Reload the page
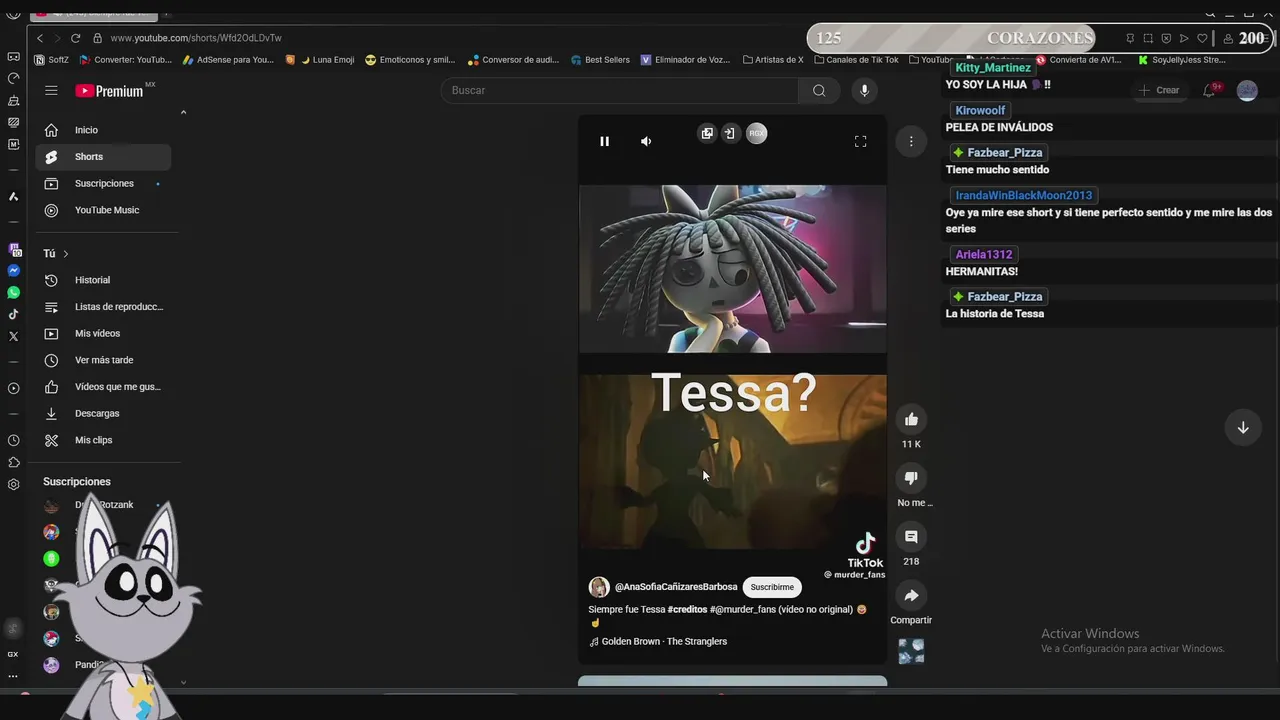Image resolution: width=1280 pixels, height=720 pixels. [75, 38]
